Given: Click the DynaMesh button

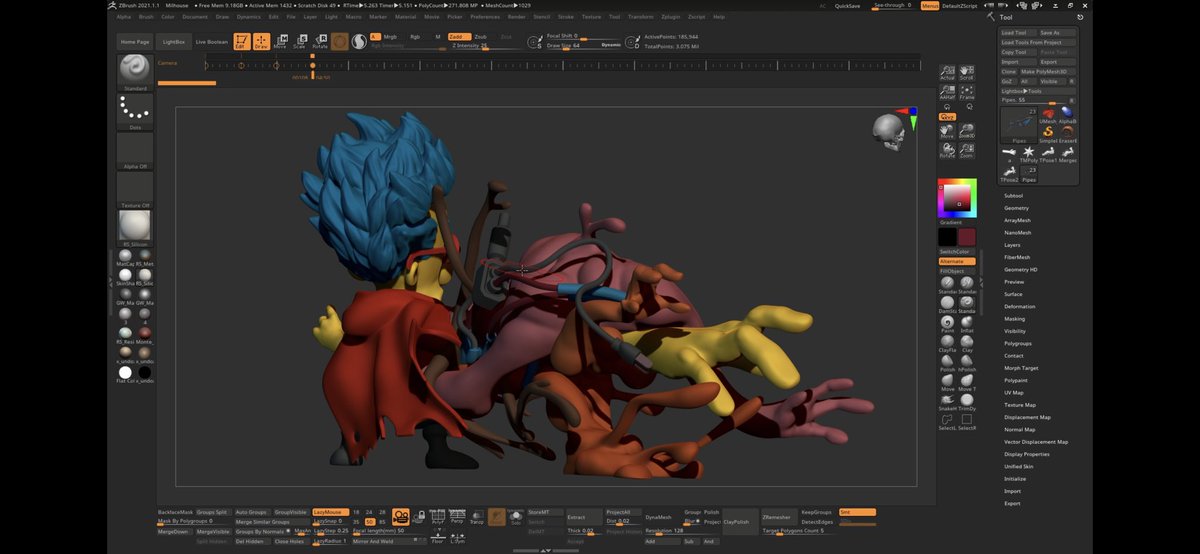Looking at the screenshot, I should [x=659, y=517].
